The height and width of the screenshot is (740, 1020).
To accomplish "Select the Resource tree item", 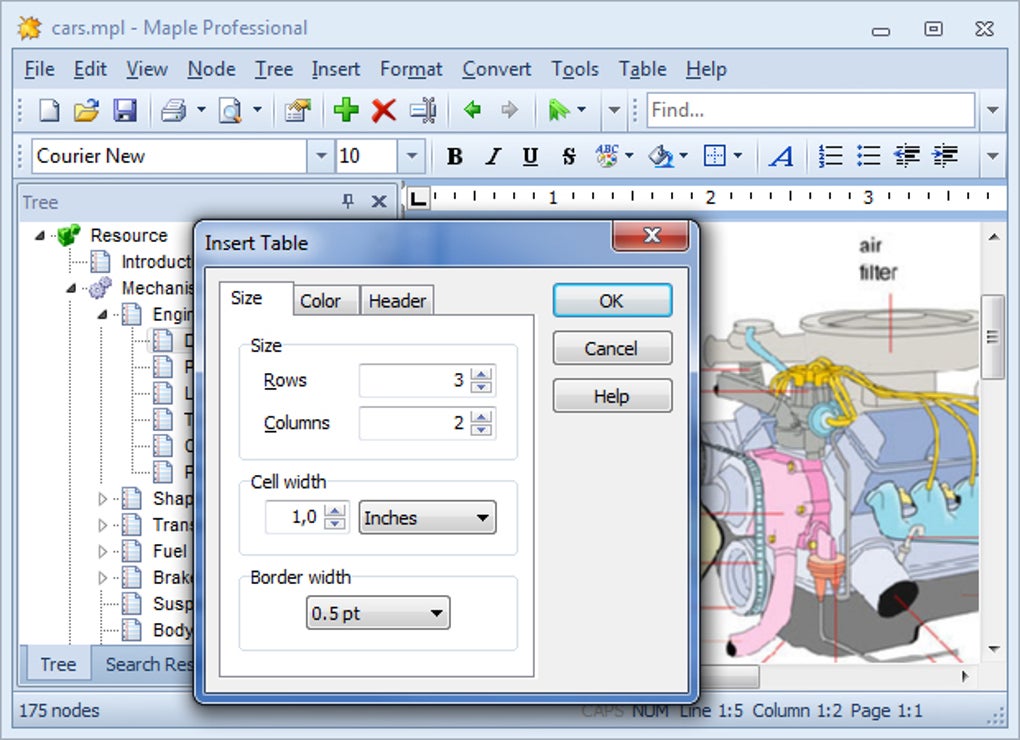I will pyautogui.click(x=129, y=235).
